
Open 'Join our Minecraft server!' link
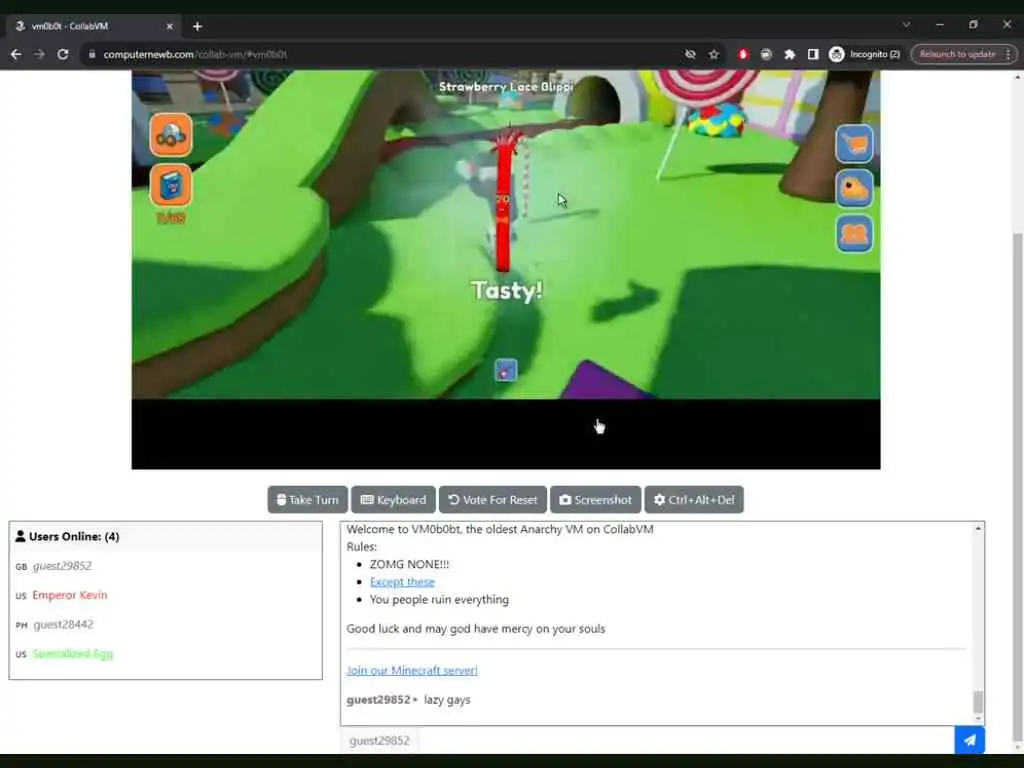412,670
